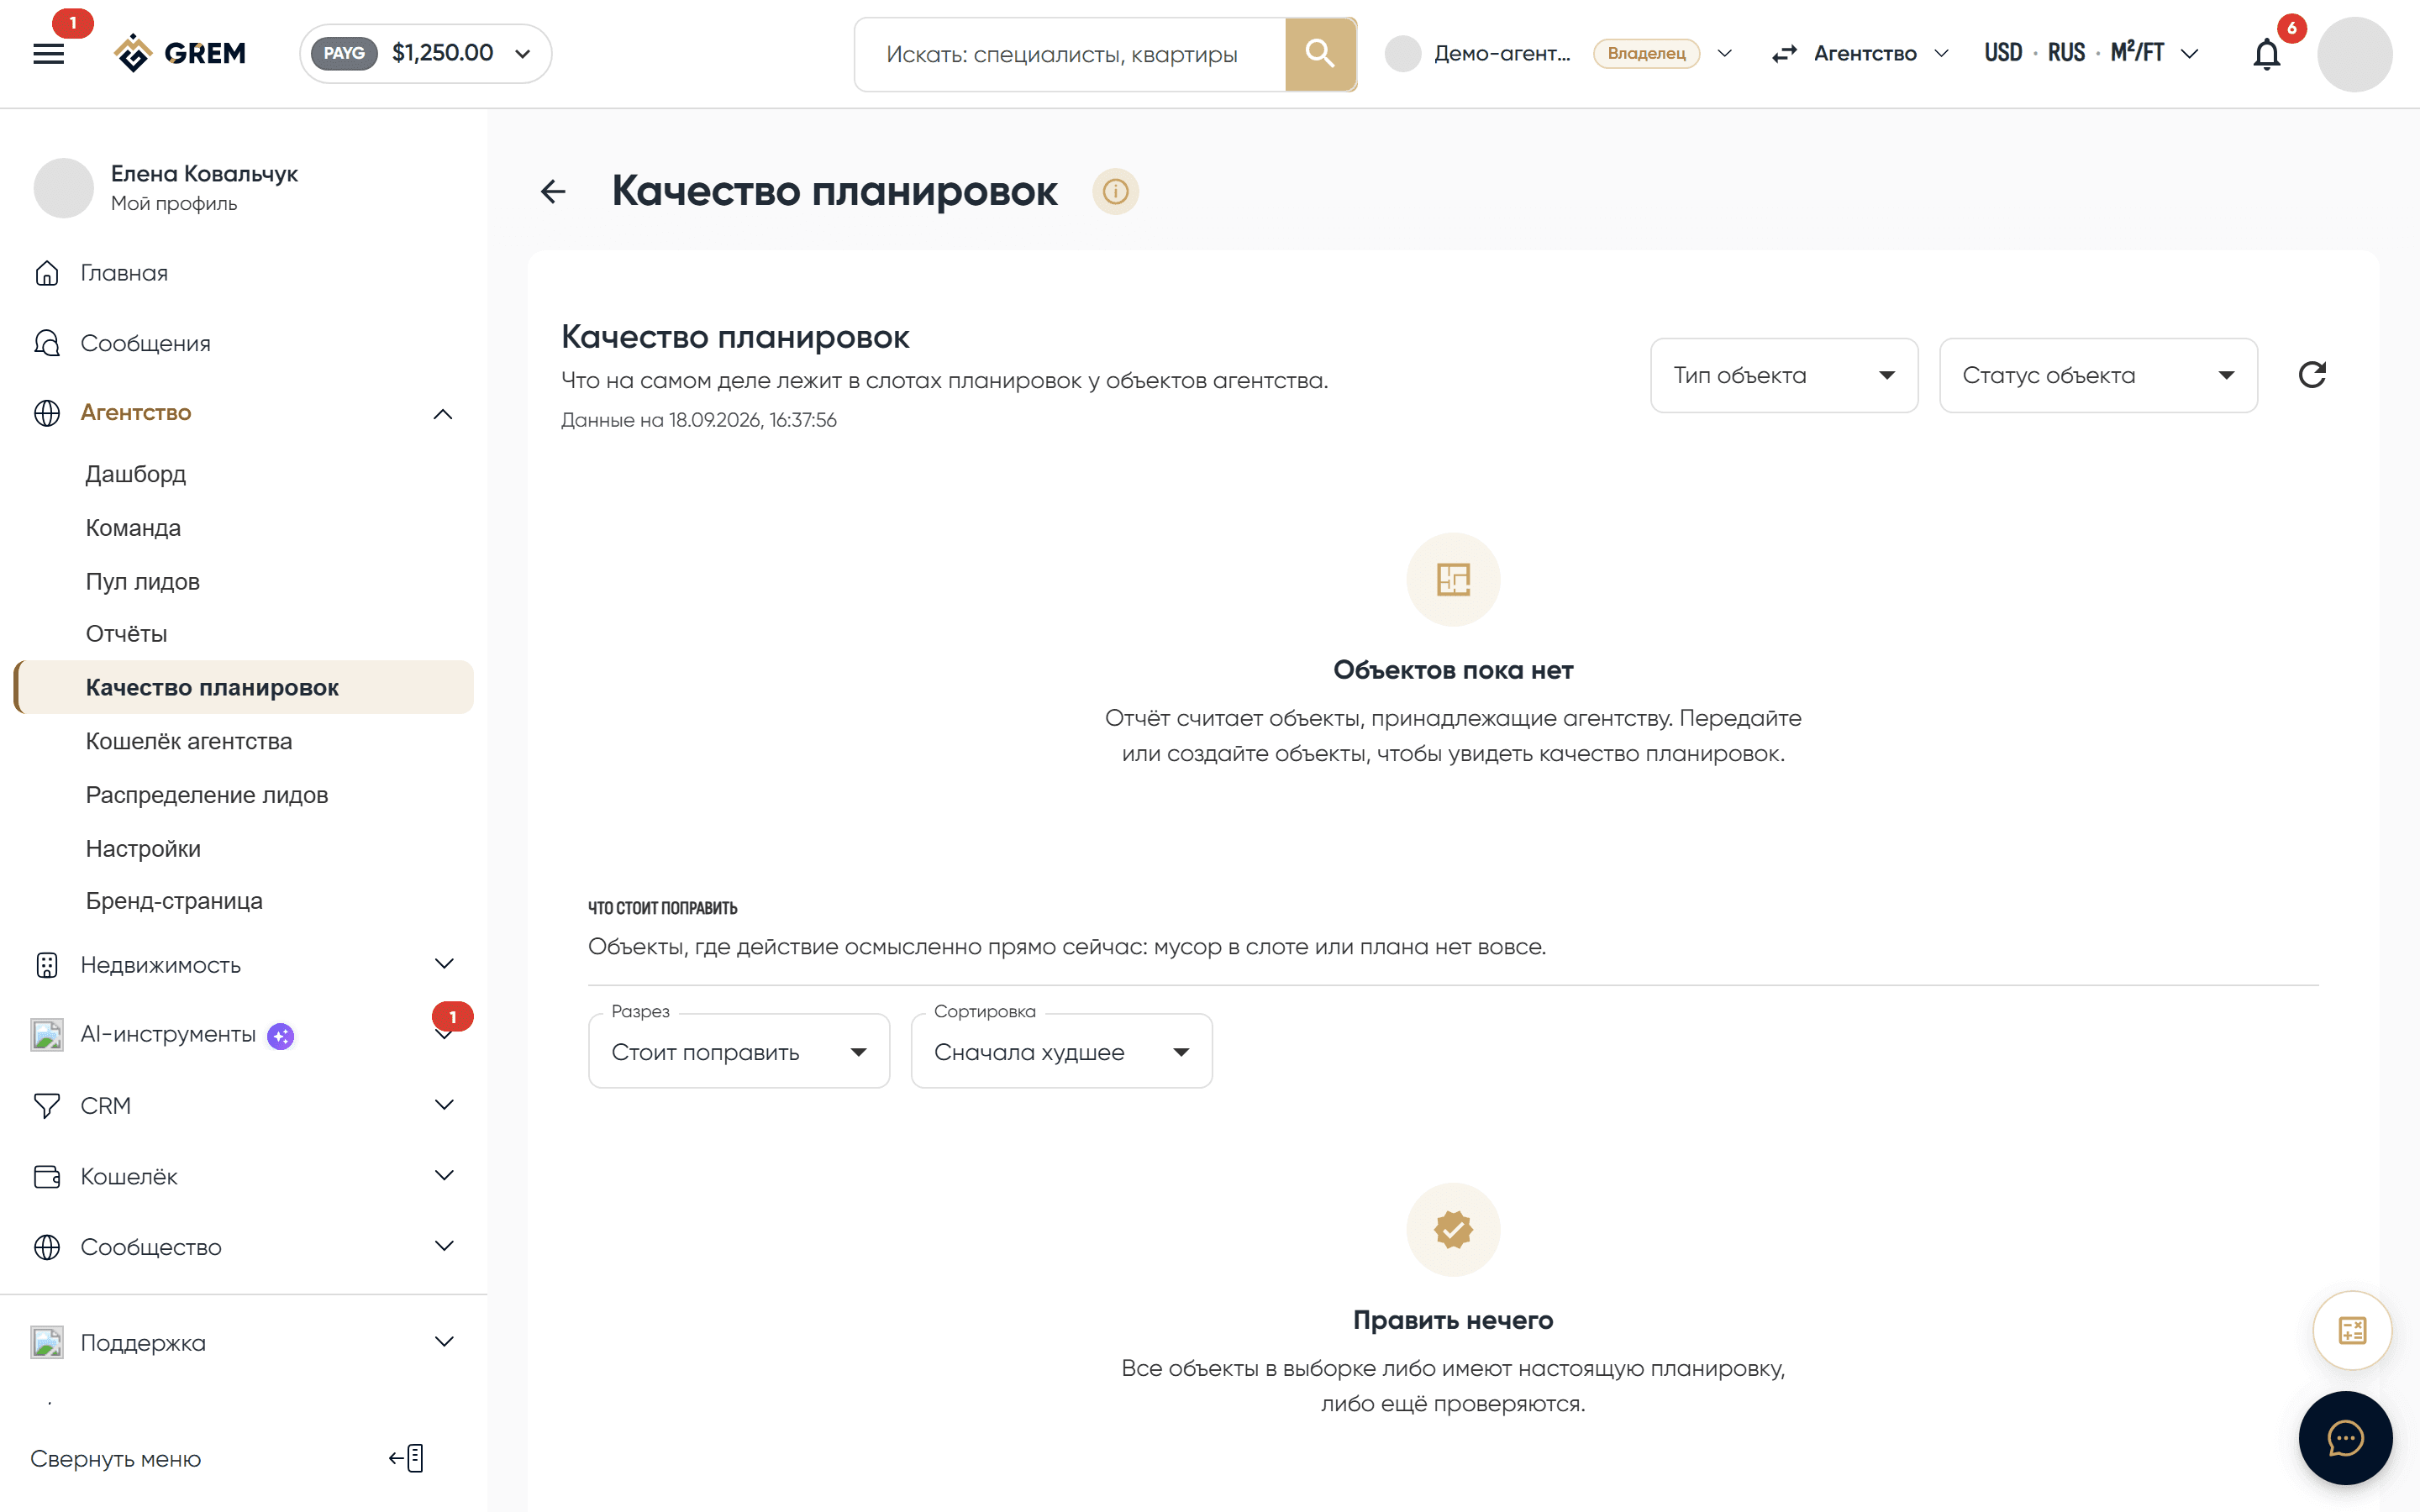
Task: Click the Сообщество globe icon
Action: tap(47, 1247)
